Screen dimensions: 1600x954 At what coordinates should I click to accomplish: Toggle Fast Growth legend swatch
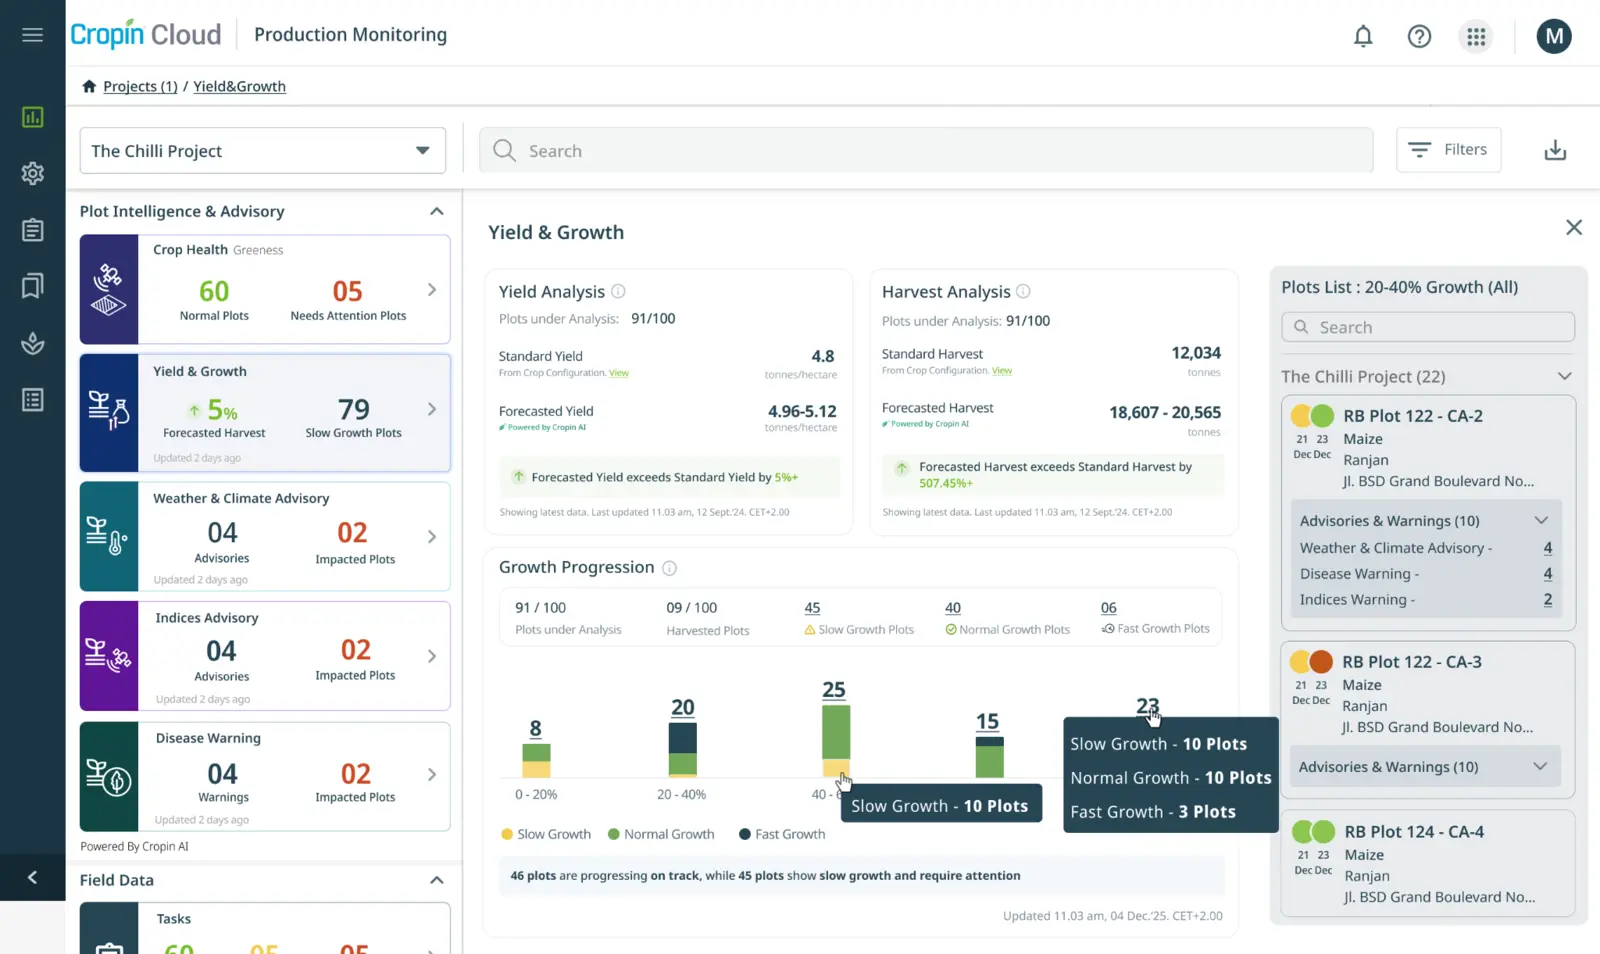[x=745, y=834]
